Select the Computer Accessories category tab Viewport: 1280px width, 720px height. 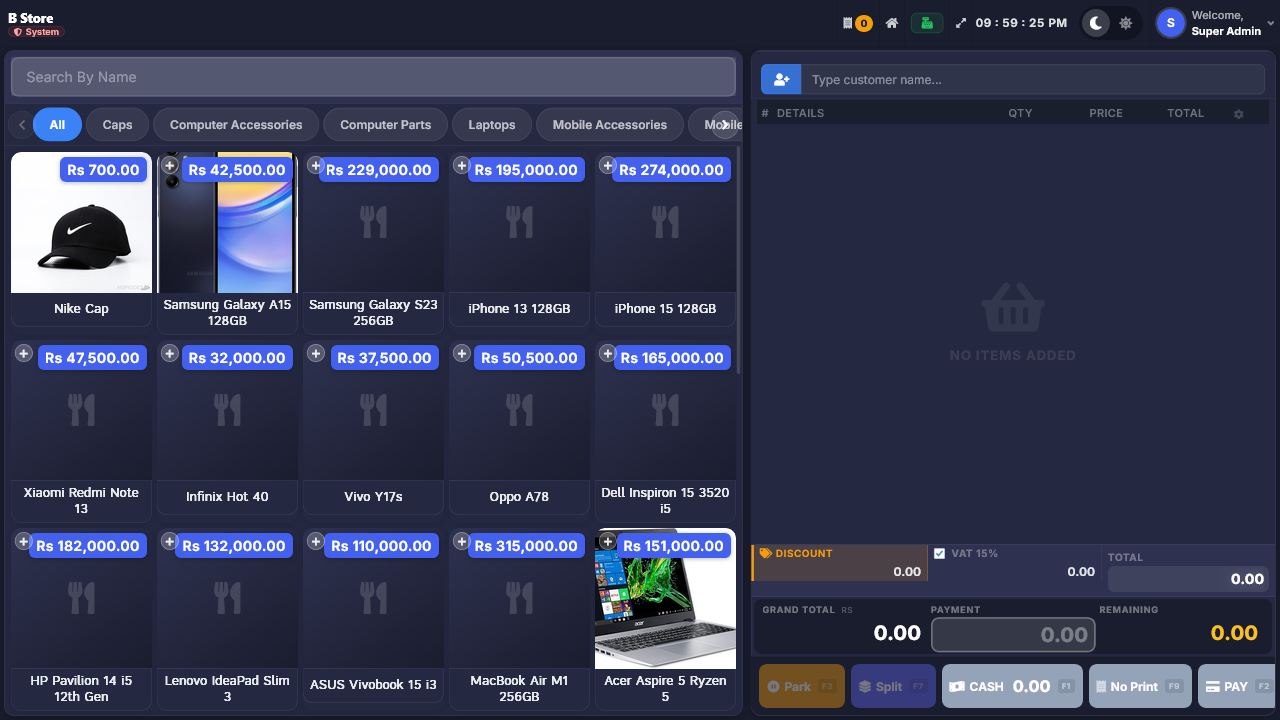(x=236, y=125)
